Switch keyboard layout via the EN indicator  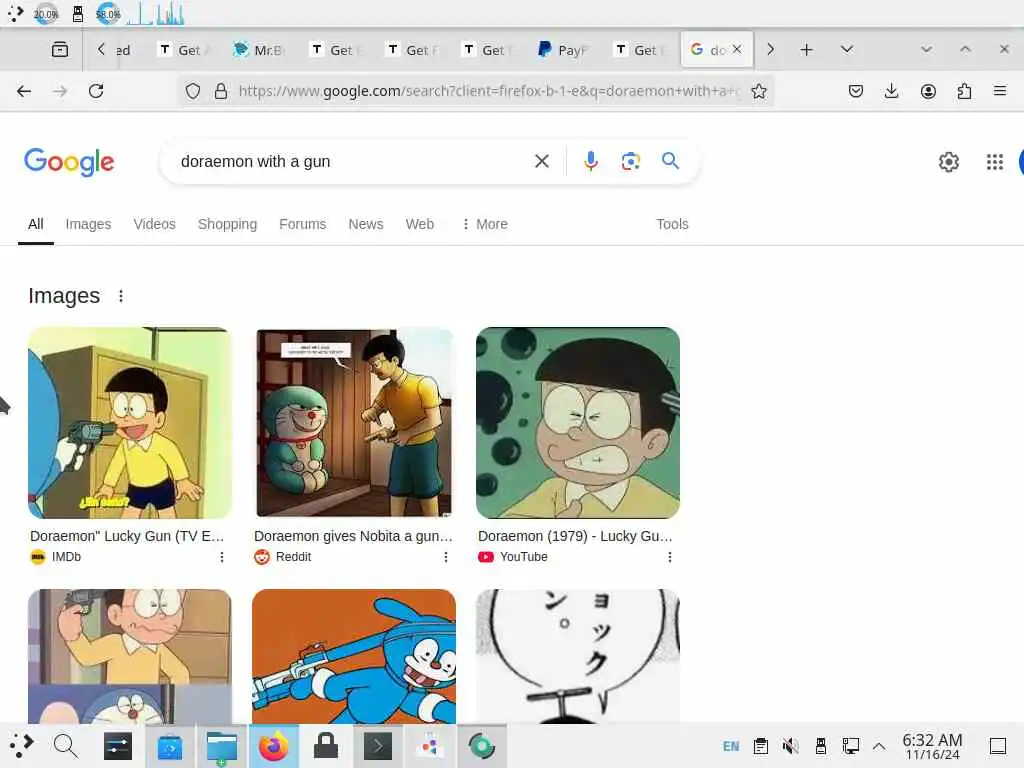point(731,746)
